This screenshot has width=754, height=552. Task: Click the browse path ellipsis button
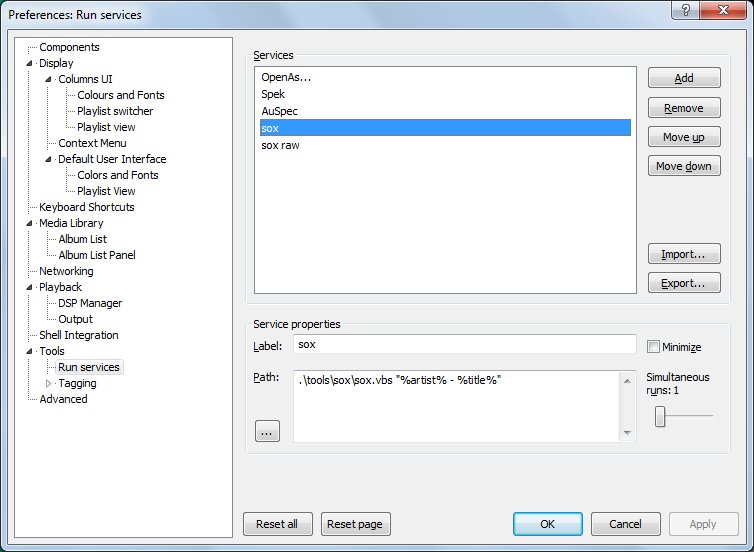(267, 431)
